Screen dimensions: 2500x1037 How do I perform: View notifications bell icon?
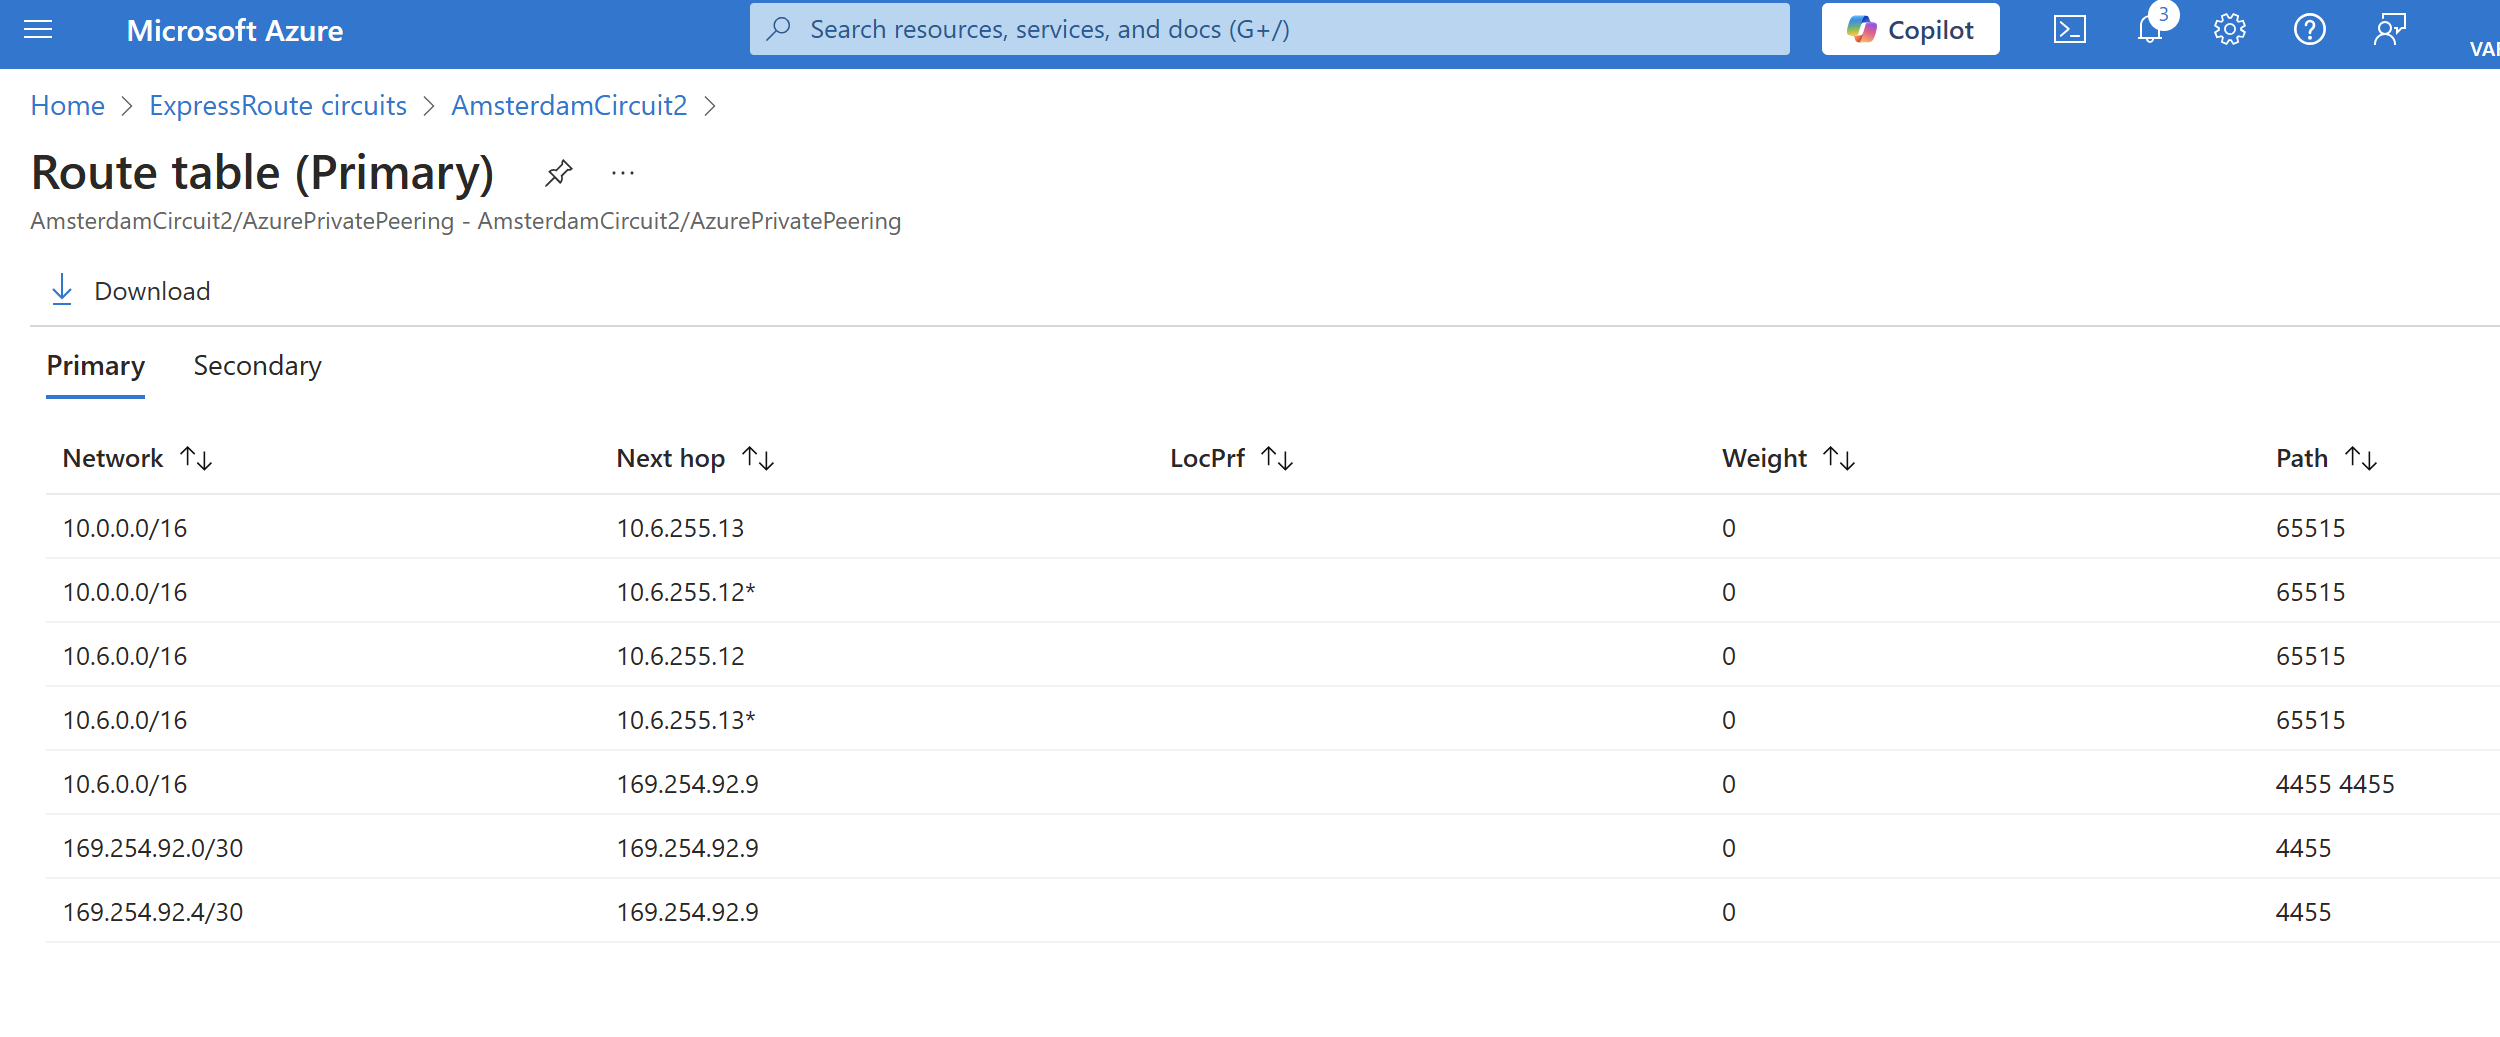coord(2149,30)
